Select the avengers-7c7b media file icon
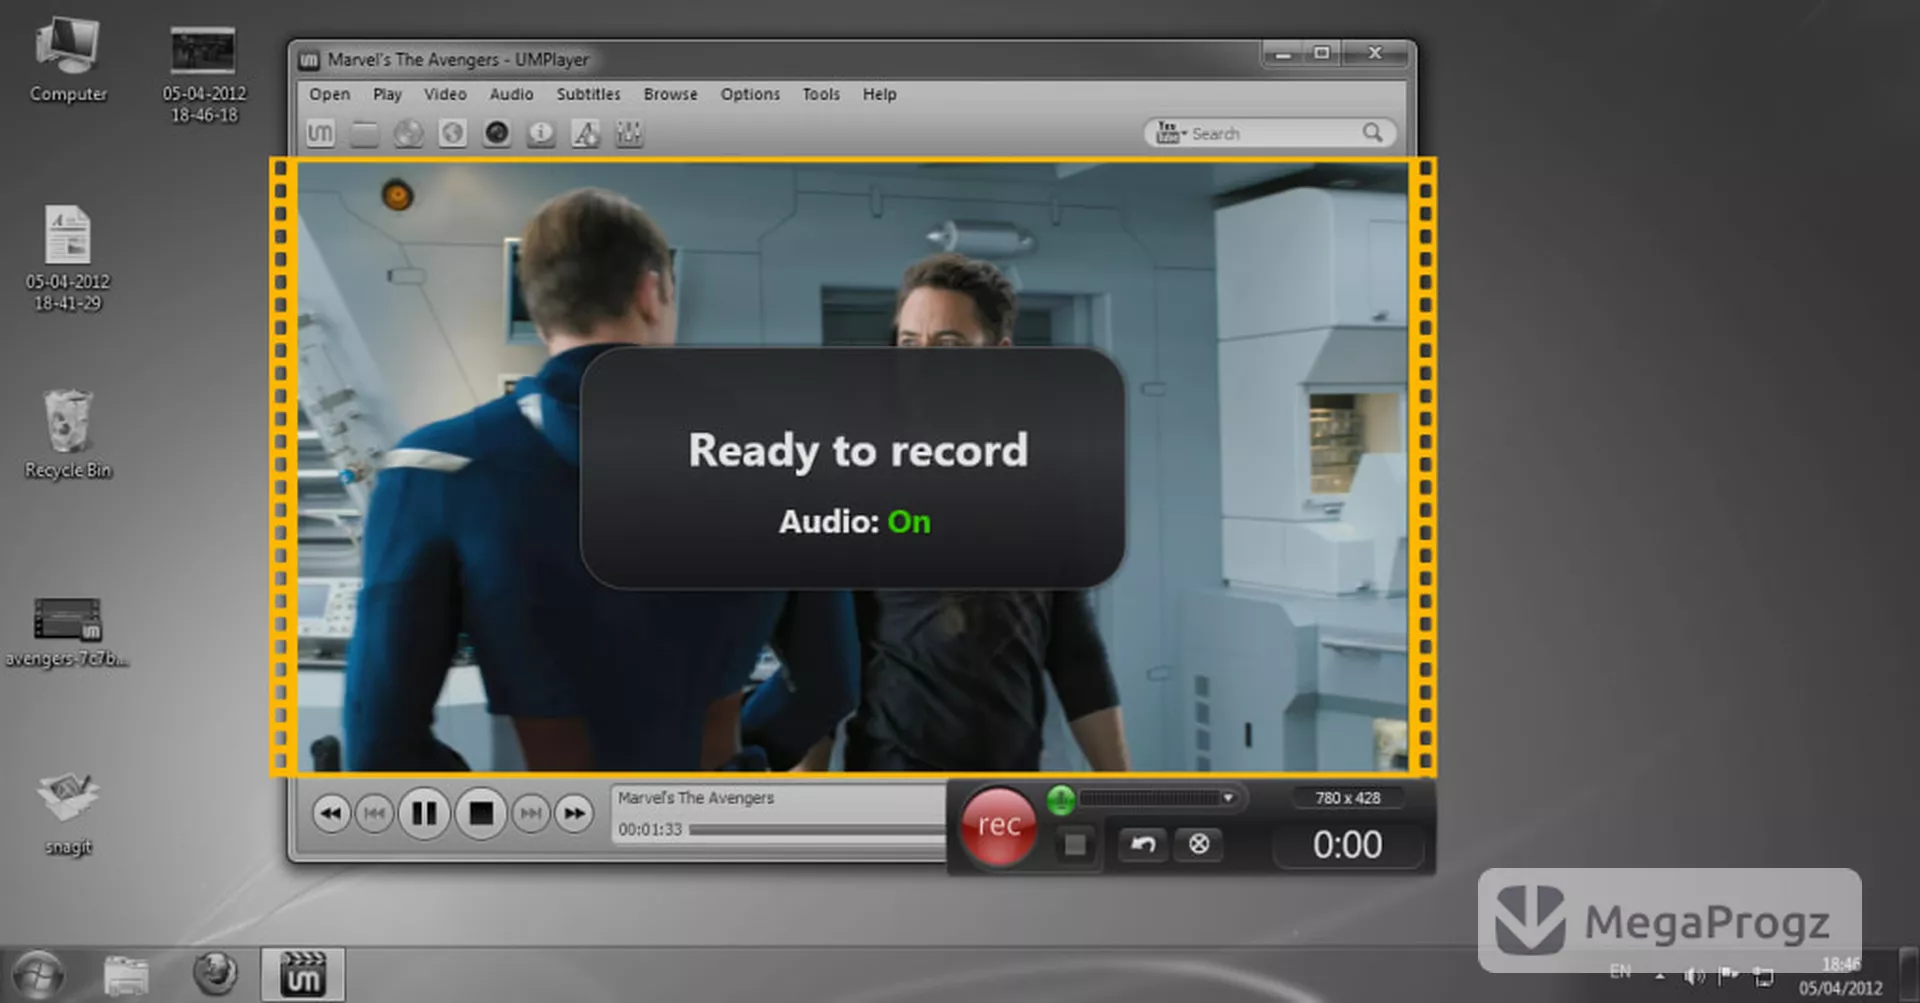 coord(67,632)
